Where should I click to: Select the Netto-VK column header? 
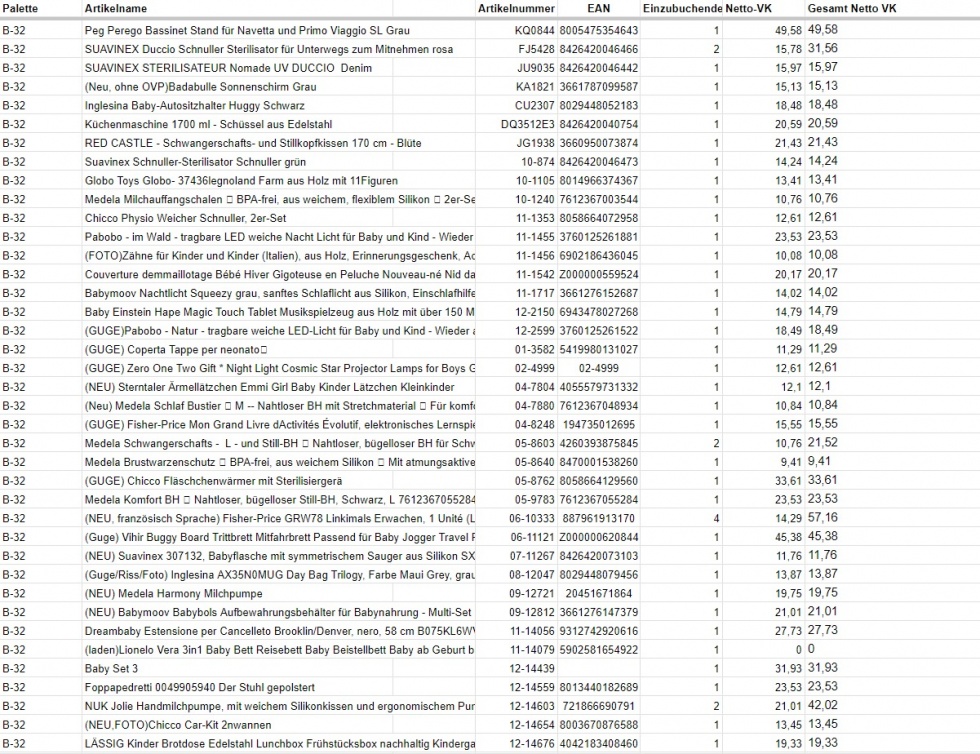tap(749, 9)
